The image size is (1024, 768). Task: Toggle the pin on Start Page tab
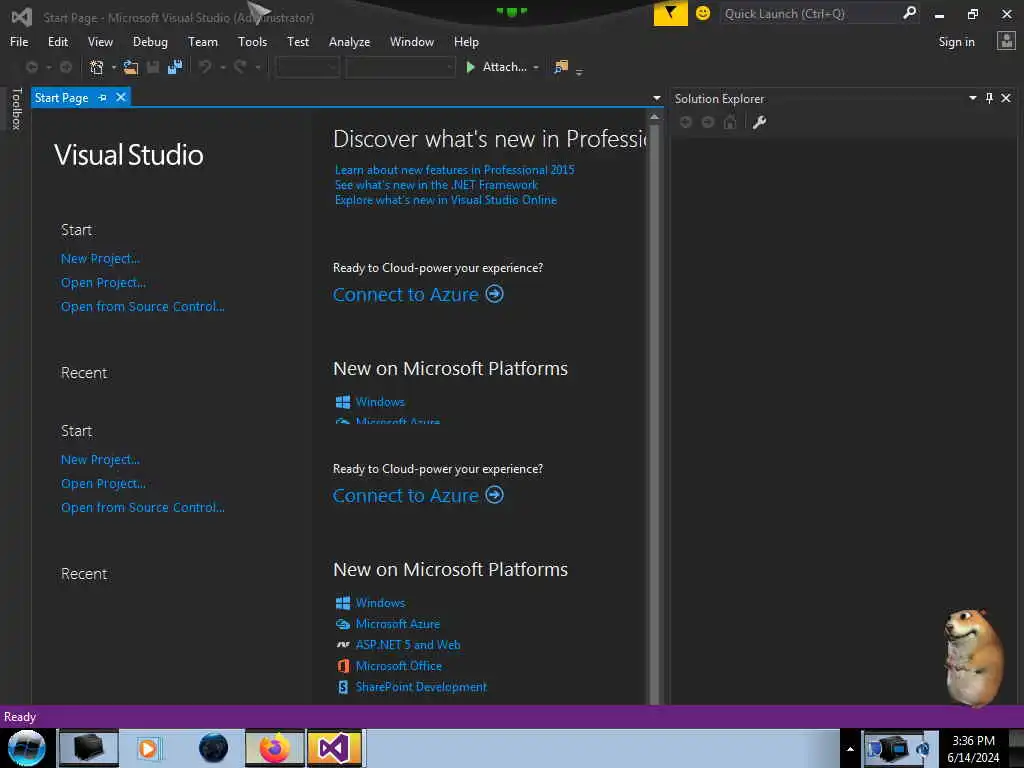tap(103, 97)
